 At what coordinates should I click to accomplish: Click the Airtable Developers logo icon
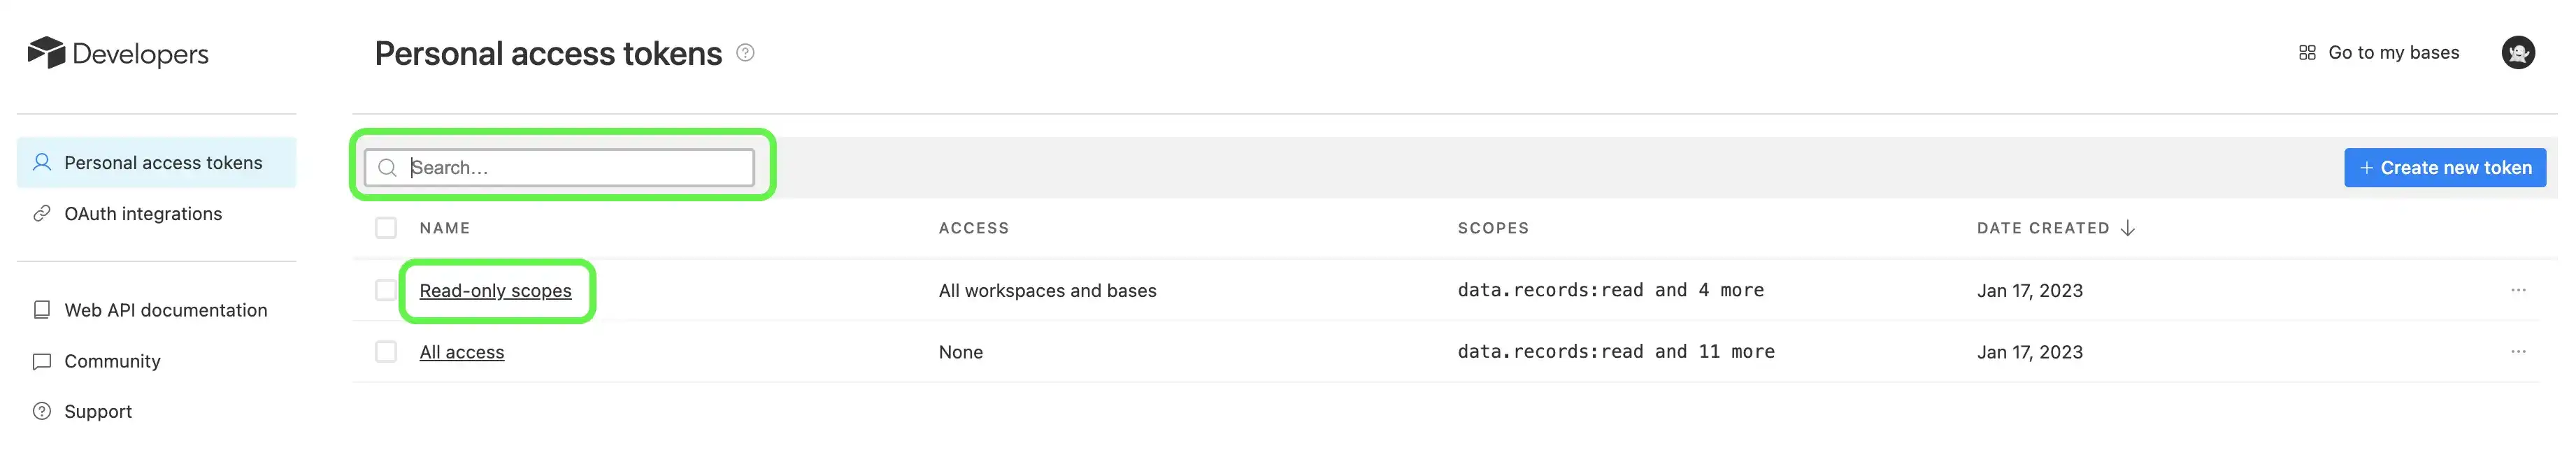click(x=46, y=52)
